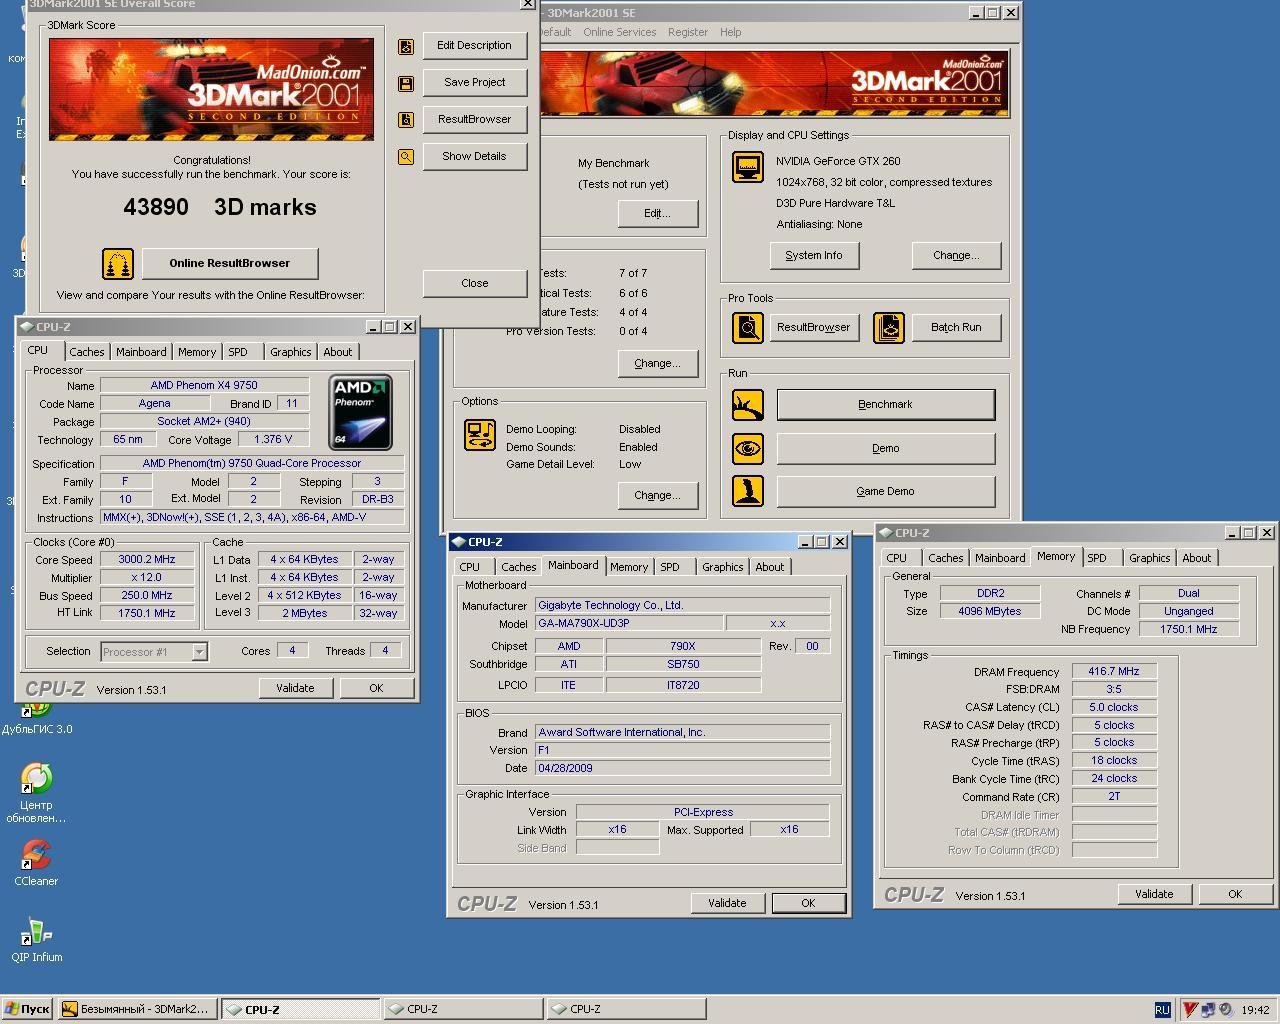The width and height of the screenshot is (1280, 1024).
Task: Click the Edit Description icon
Action: pyautogui.click(x=406, y=46)
